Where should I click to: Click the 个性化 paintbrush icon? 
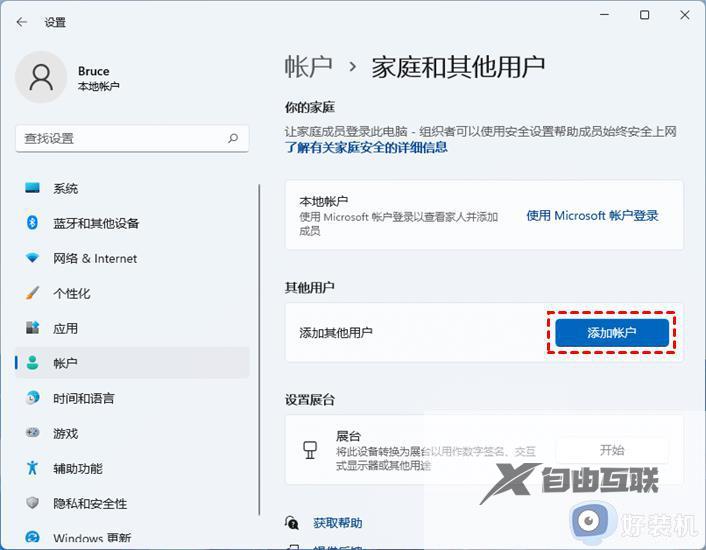click(32, 293)
